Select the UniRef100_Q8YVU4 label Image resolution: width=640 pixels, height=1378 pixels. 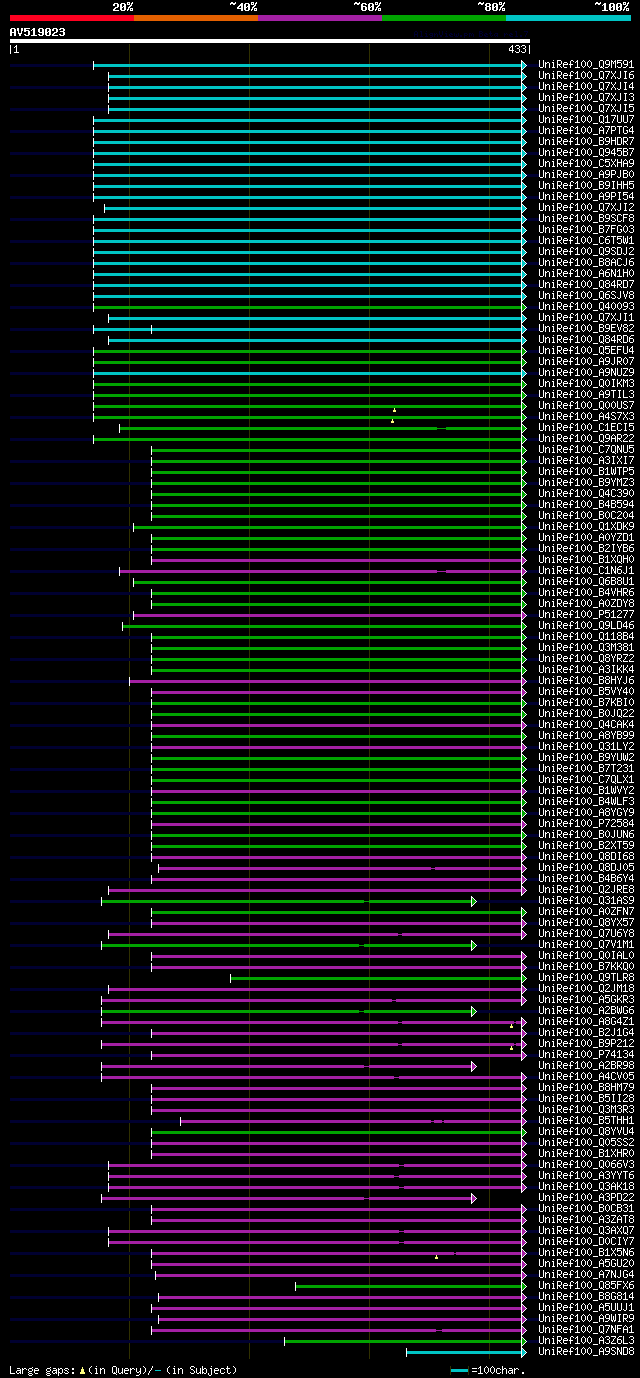point(586,1132)
